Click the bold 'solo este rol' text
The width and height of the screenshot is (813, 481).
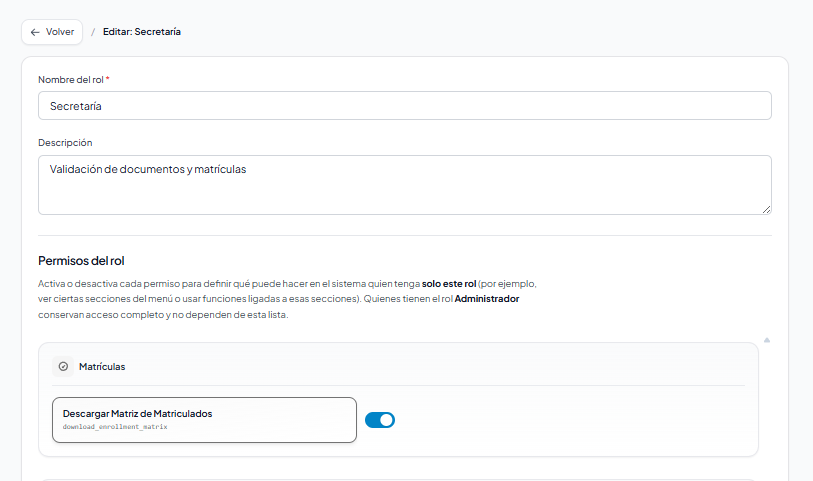(x=448, y=284)
